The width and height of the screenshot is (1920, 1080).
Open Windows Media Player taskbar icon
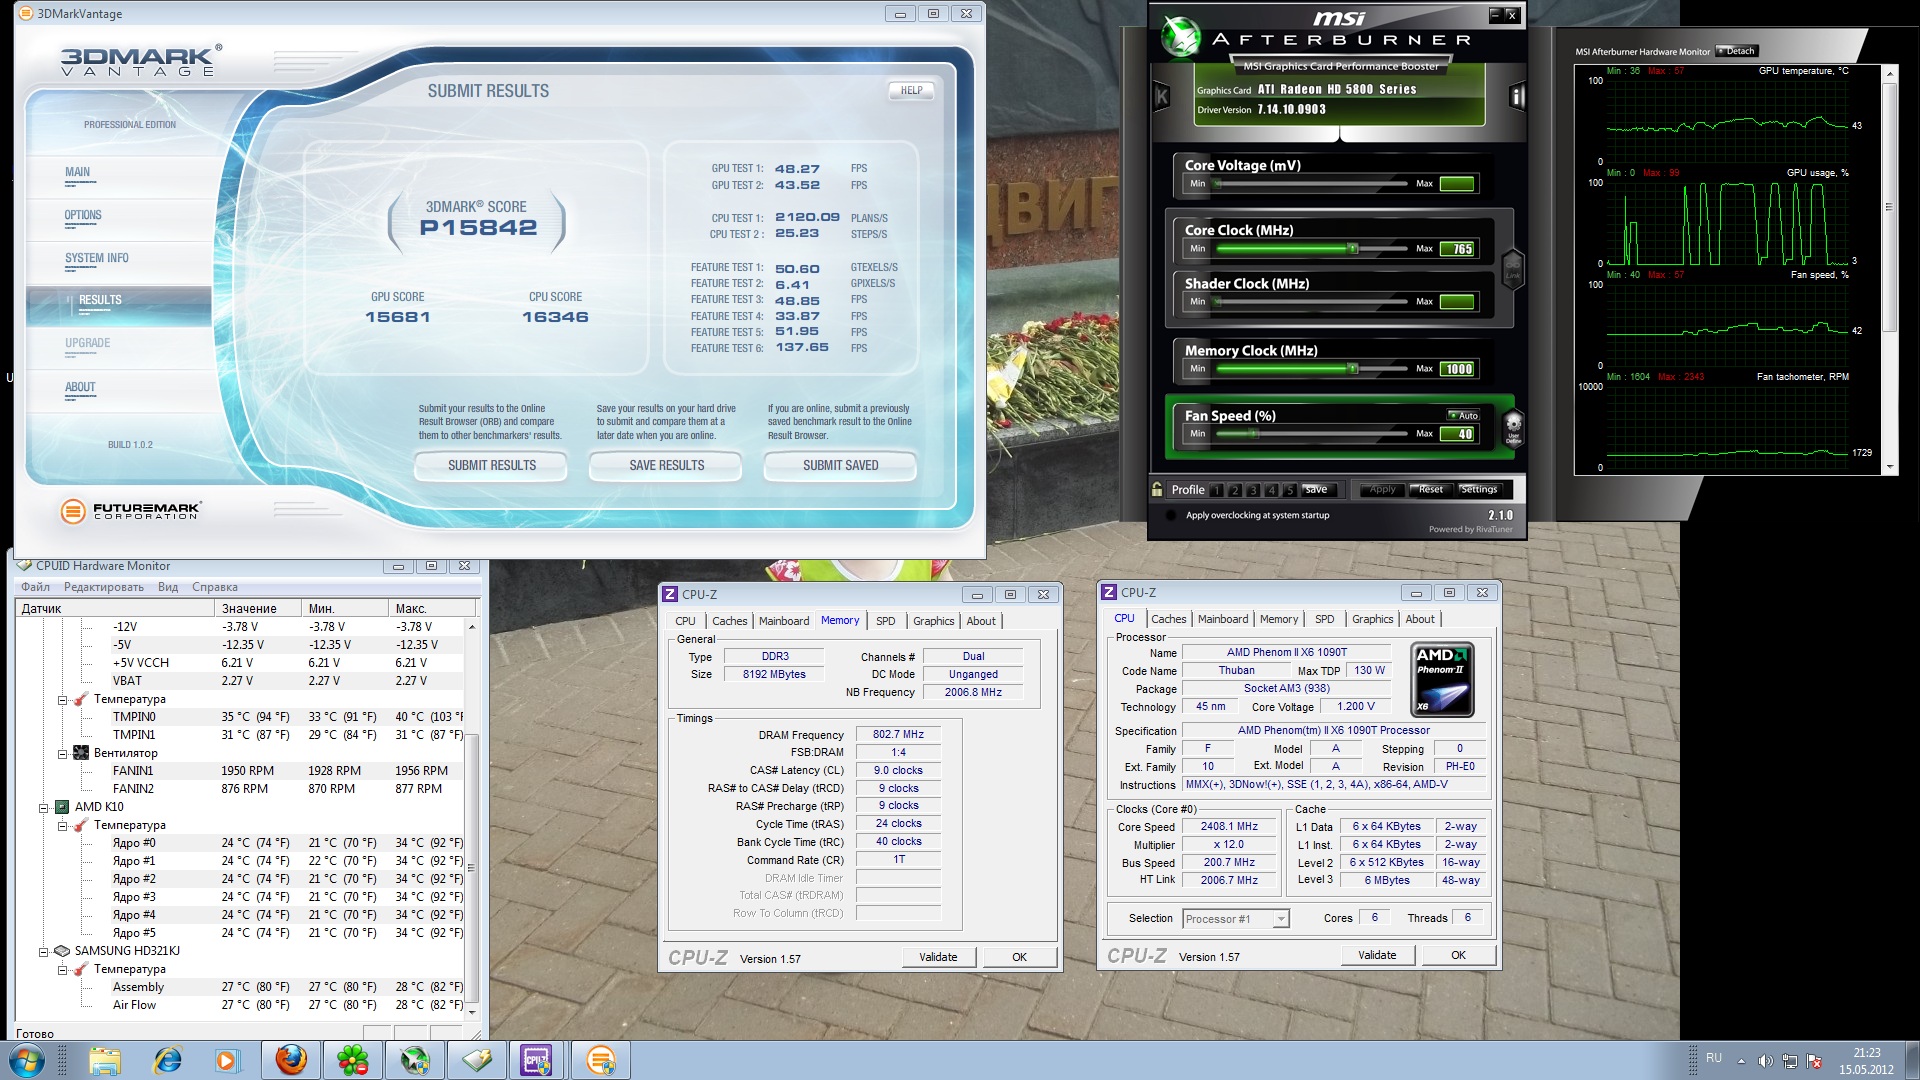227,1060
